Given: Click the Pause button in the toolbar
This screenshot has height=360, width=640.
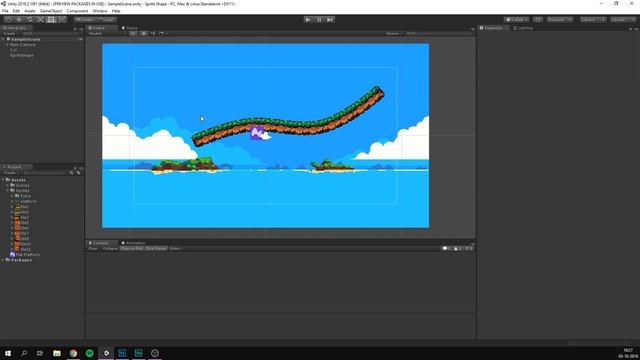Looking at the screenshot, I should tap(319, 20).
